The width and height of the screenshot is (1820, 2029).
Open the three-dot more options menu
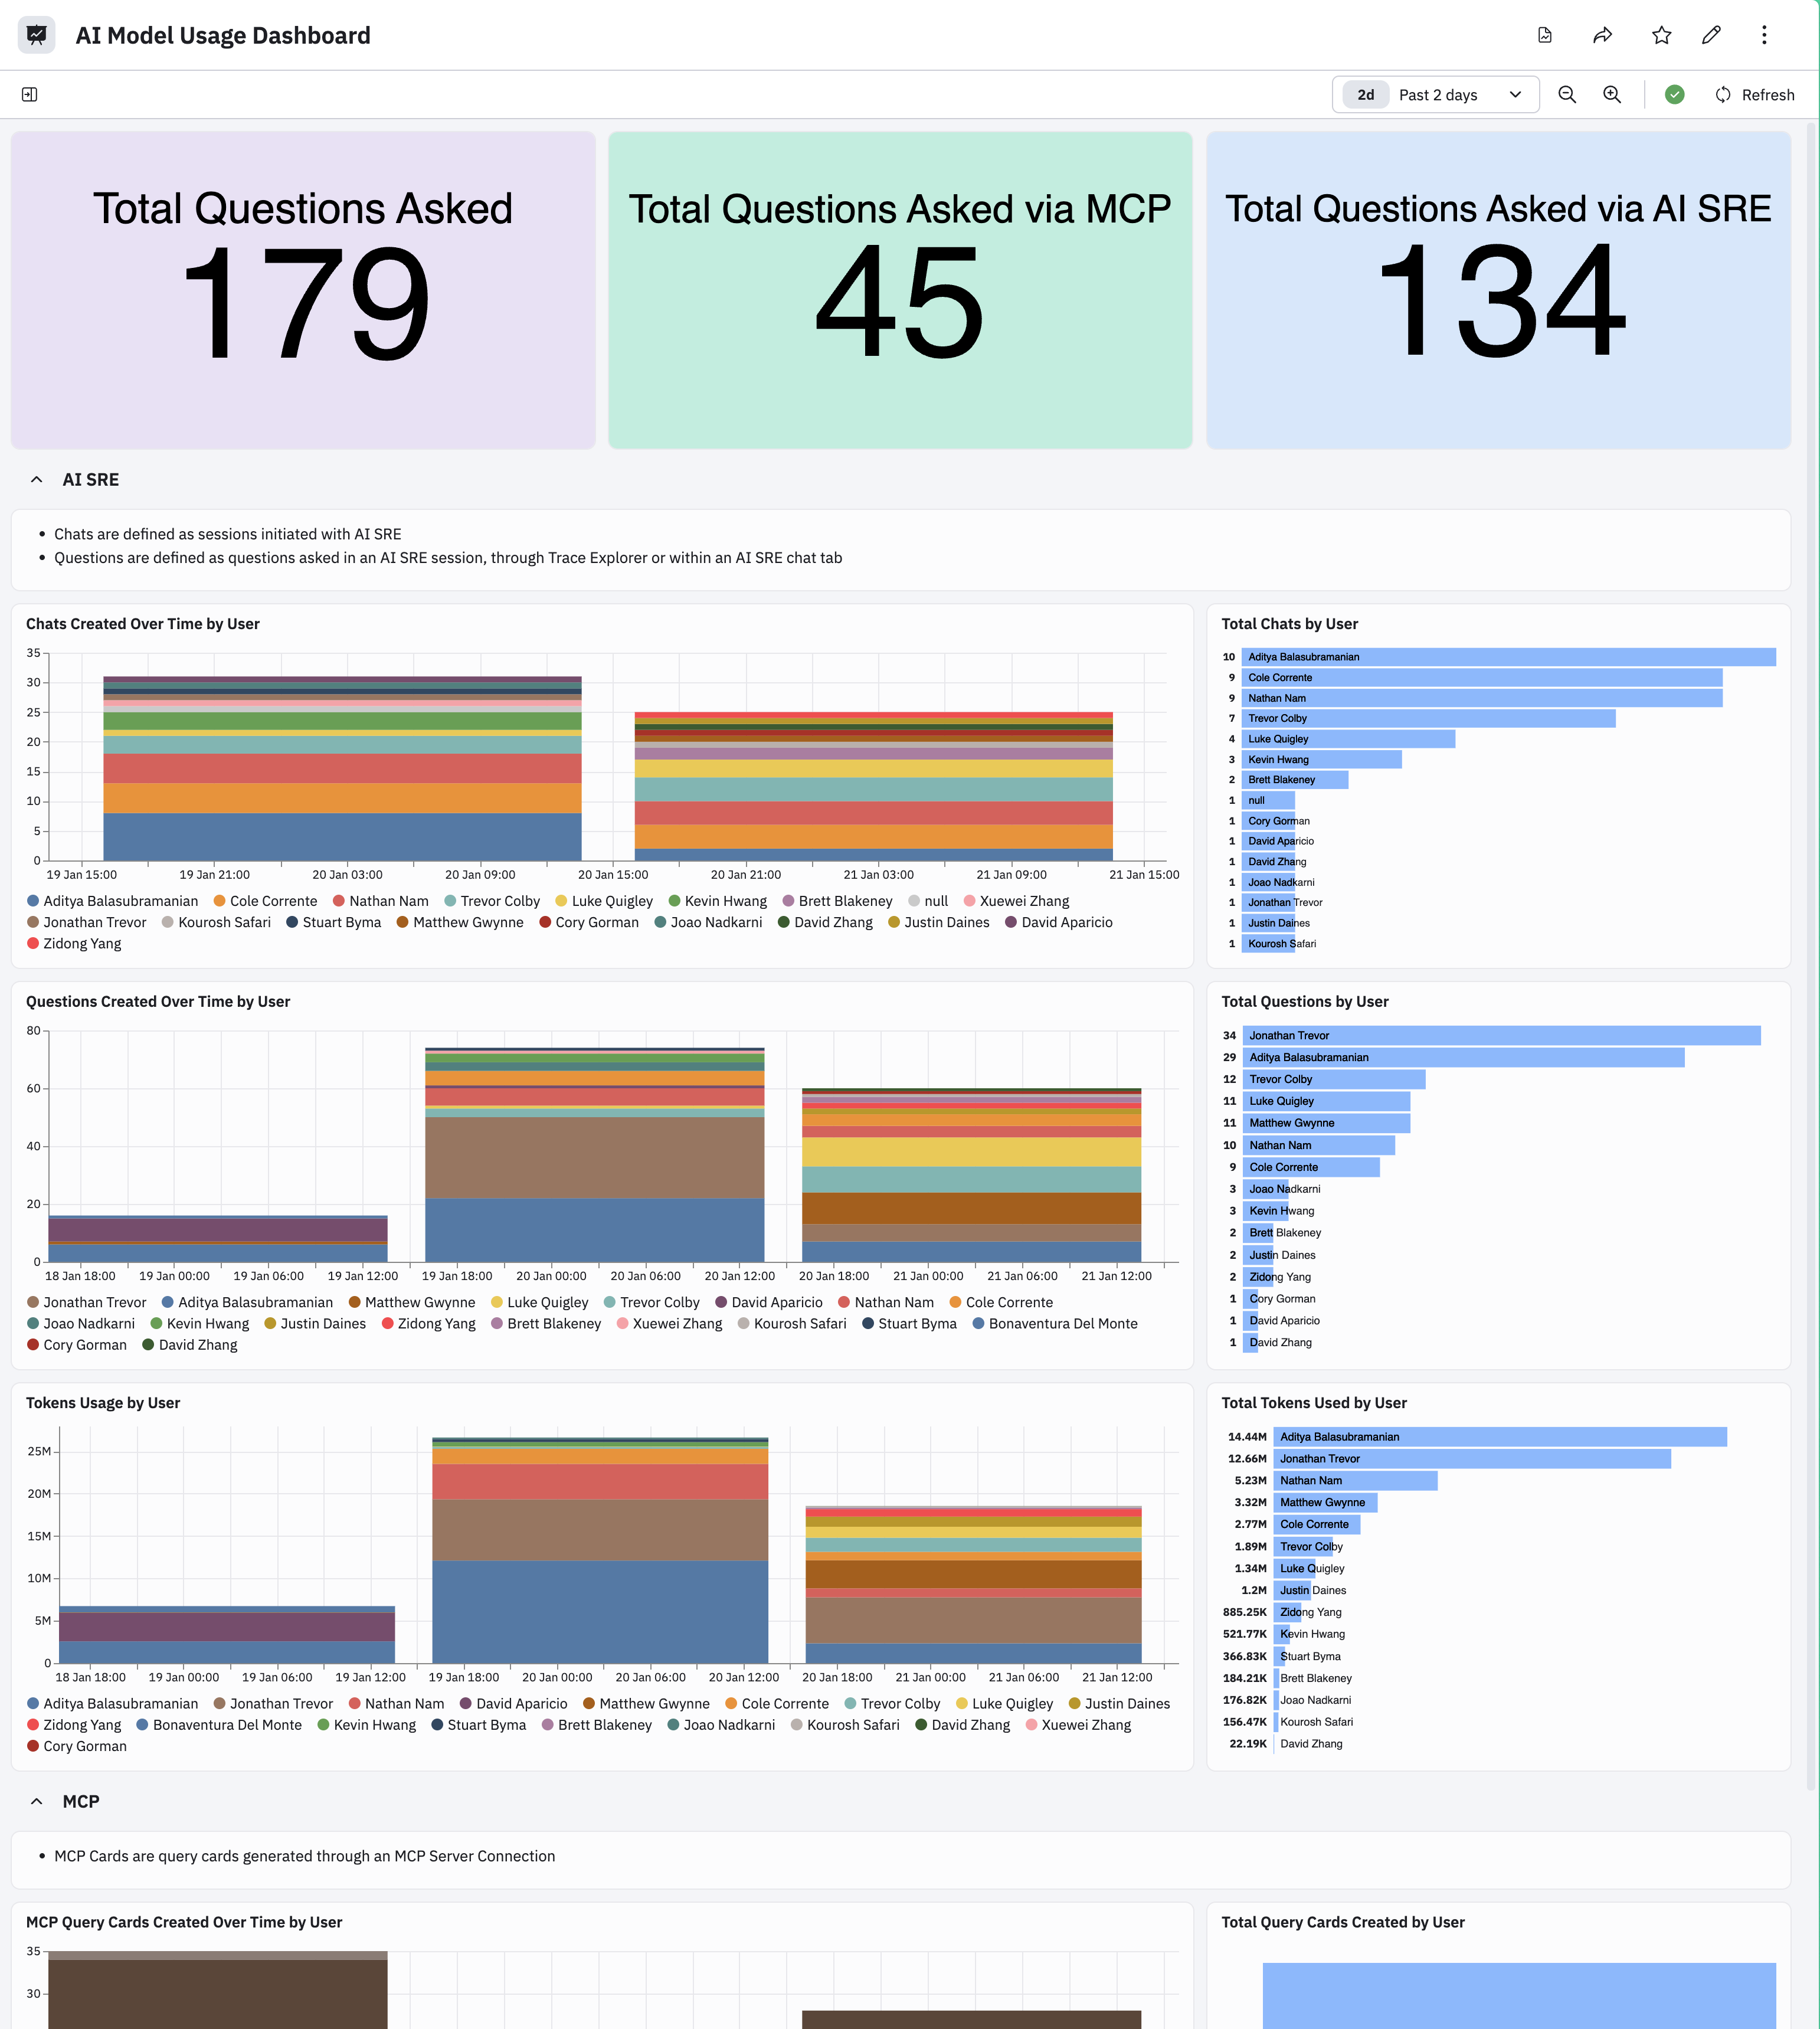(1764, 35)
